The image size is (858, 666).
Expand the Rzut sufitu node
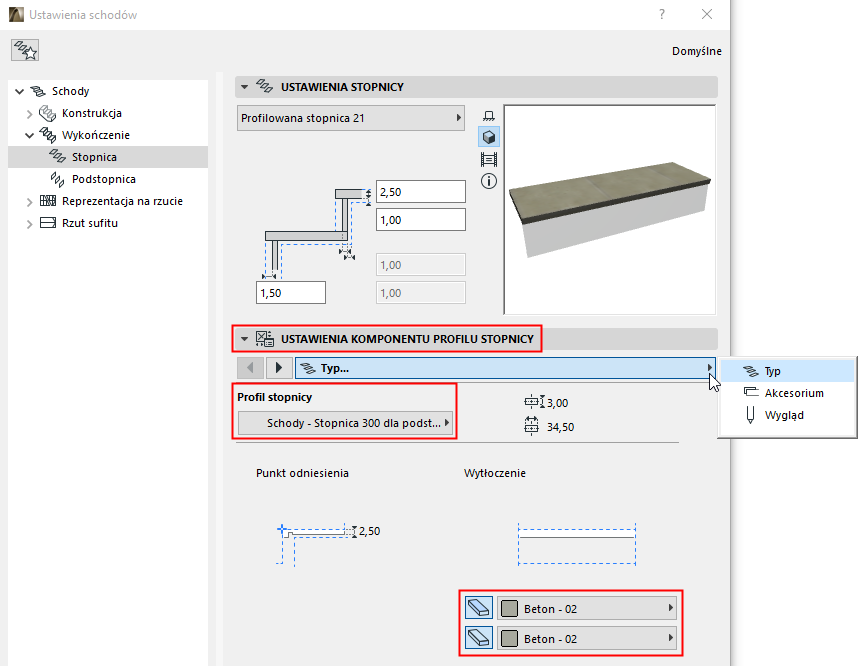[30, 224]
